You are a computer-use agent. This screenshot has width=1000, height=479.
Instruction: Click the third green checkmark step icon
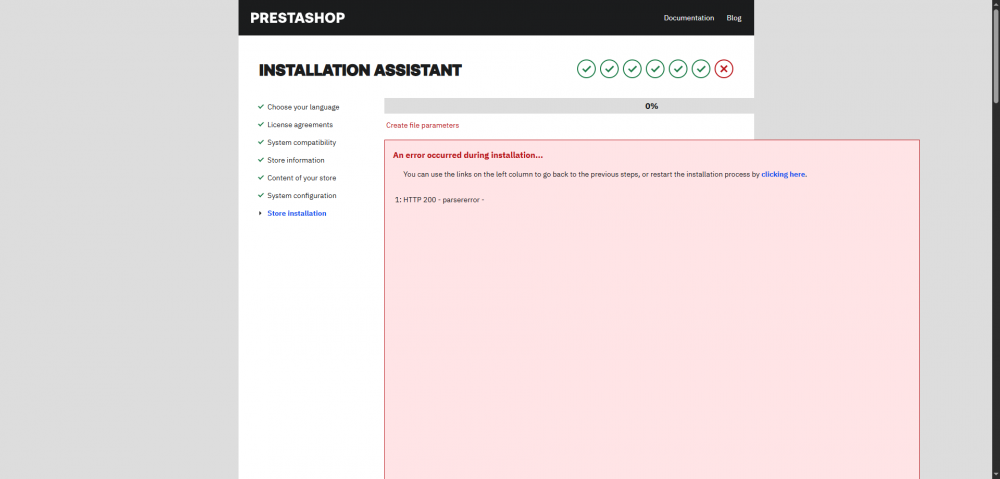point(632,68)
